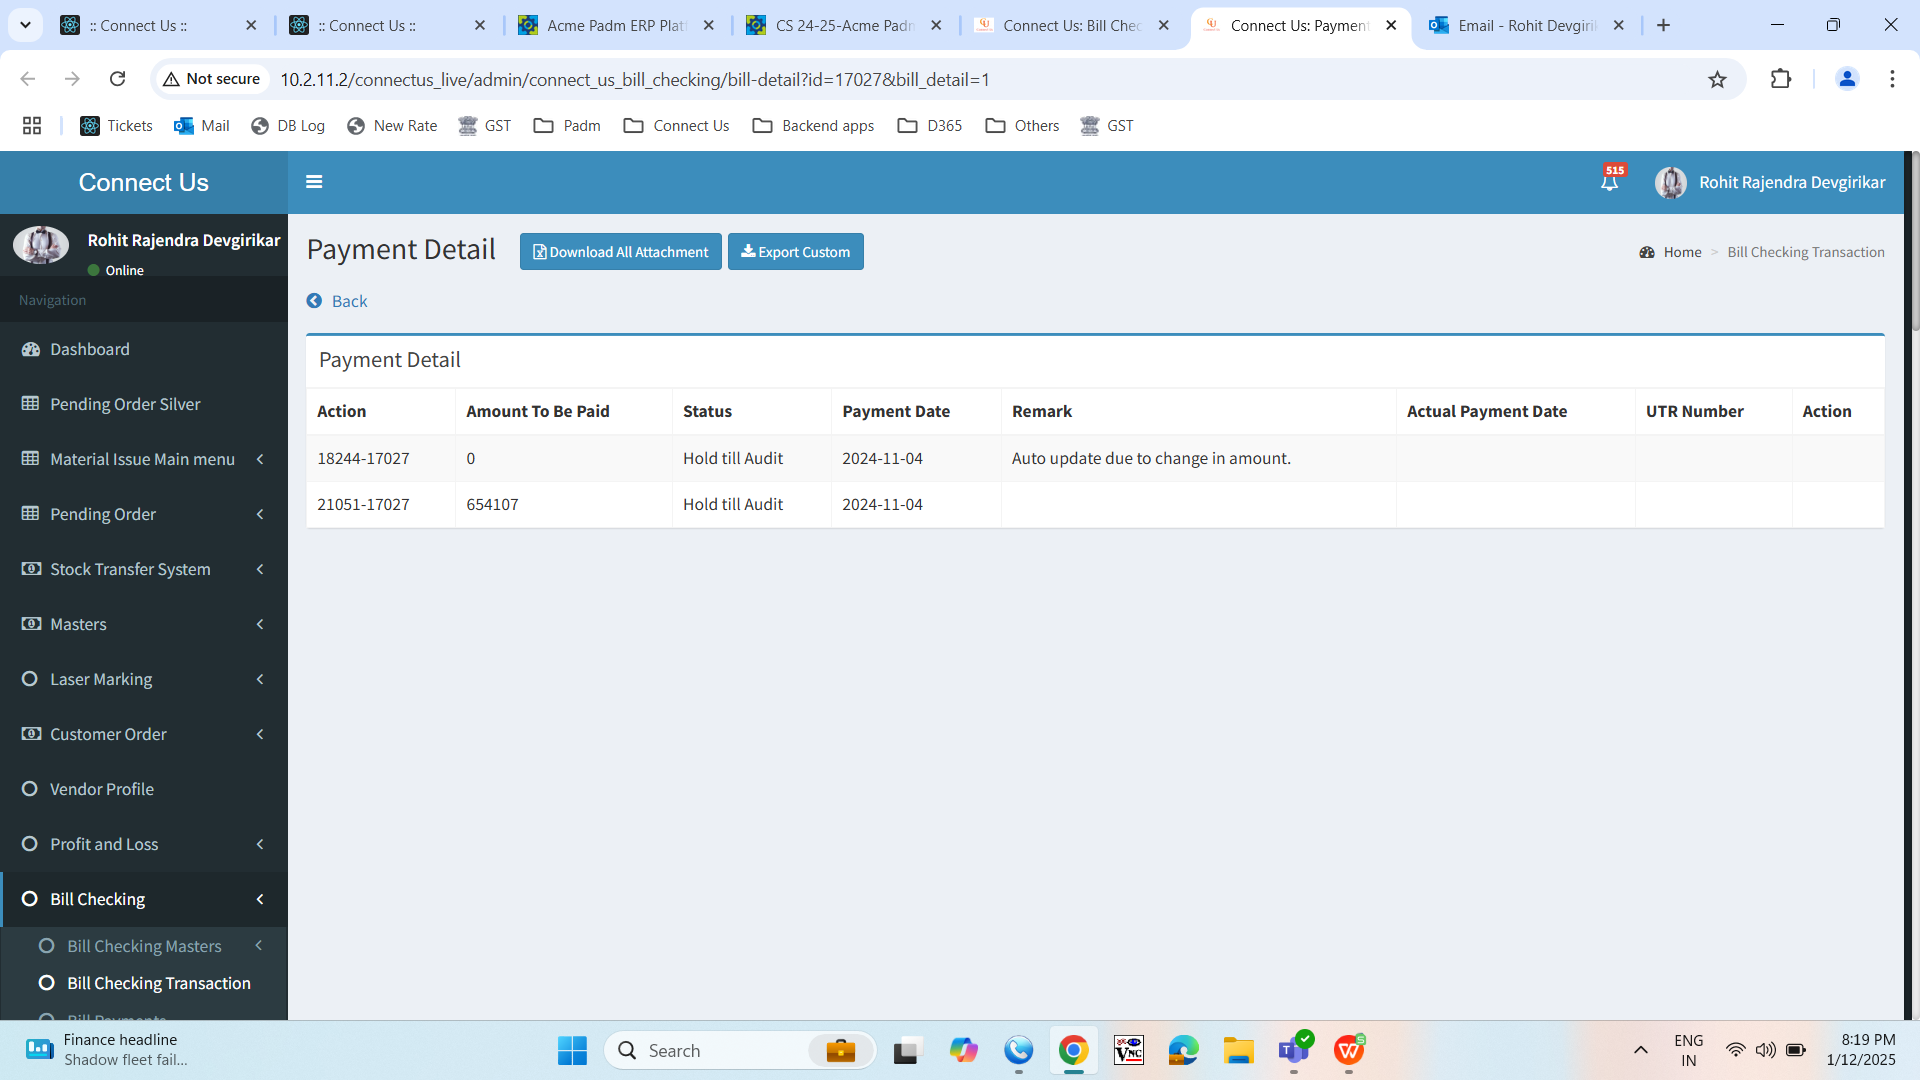The image size is (1920, 1080).
Task: Click Download All Attachment button
Action: click(620, 252)
